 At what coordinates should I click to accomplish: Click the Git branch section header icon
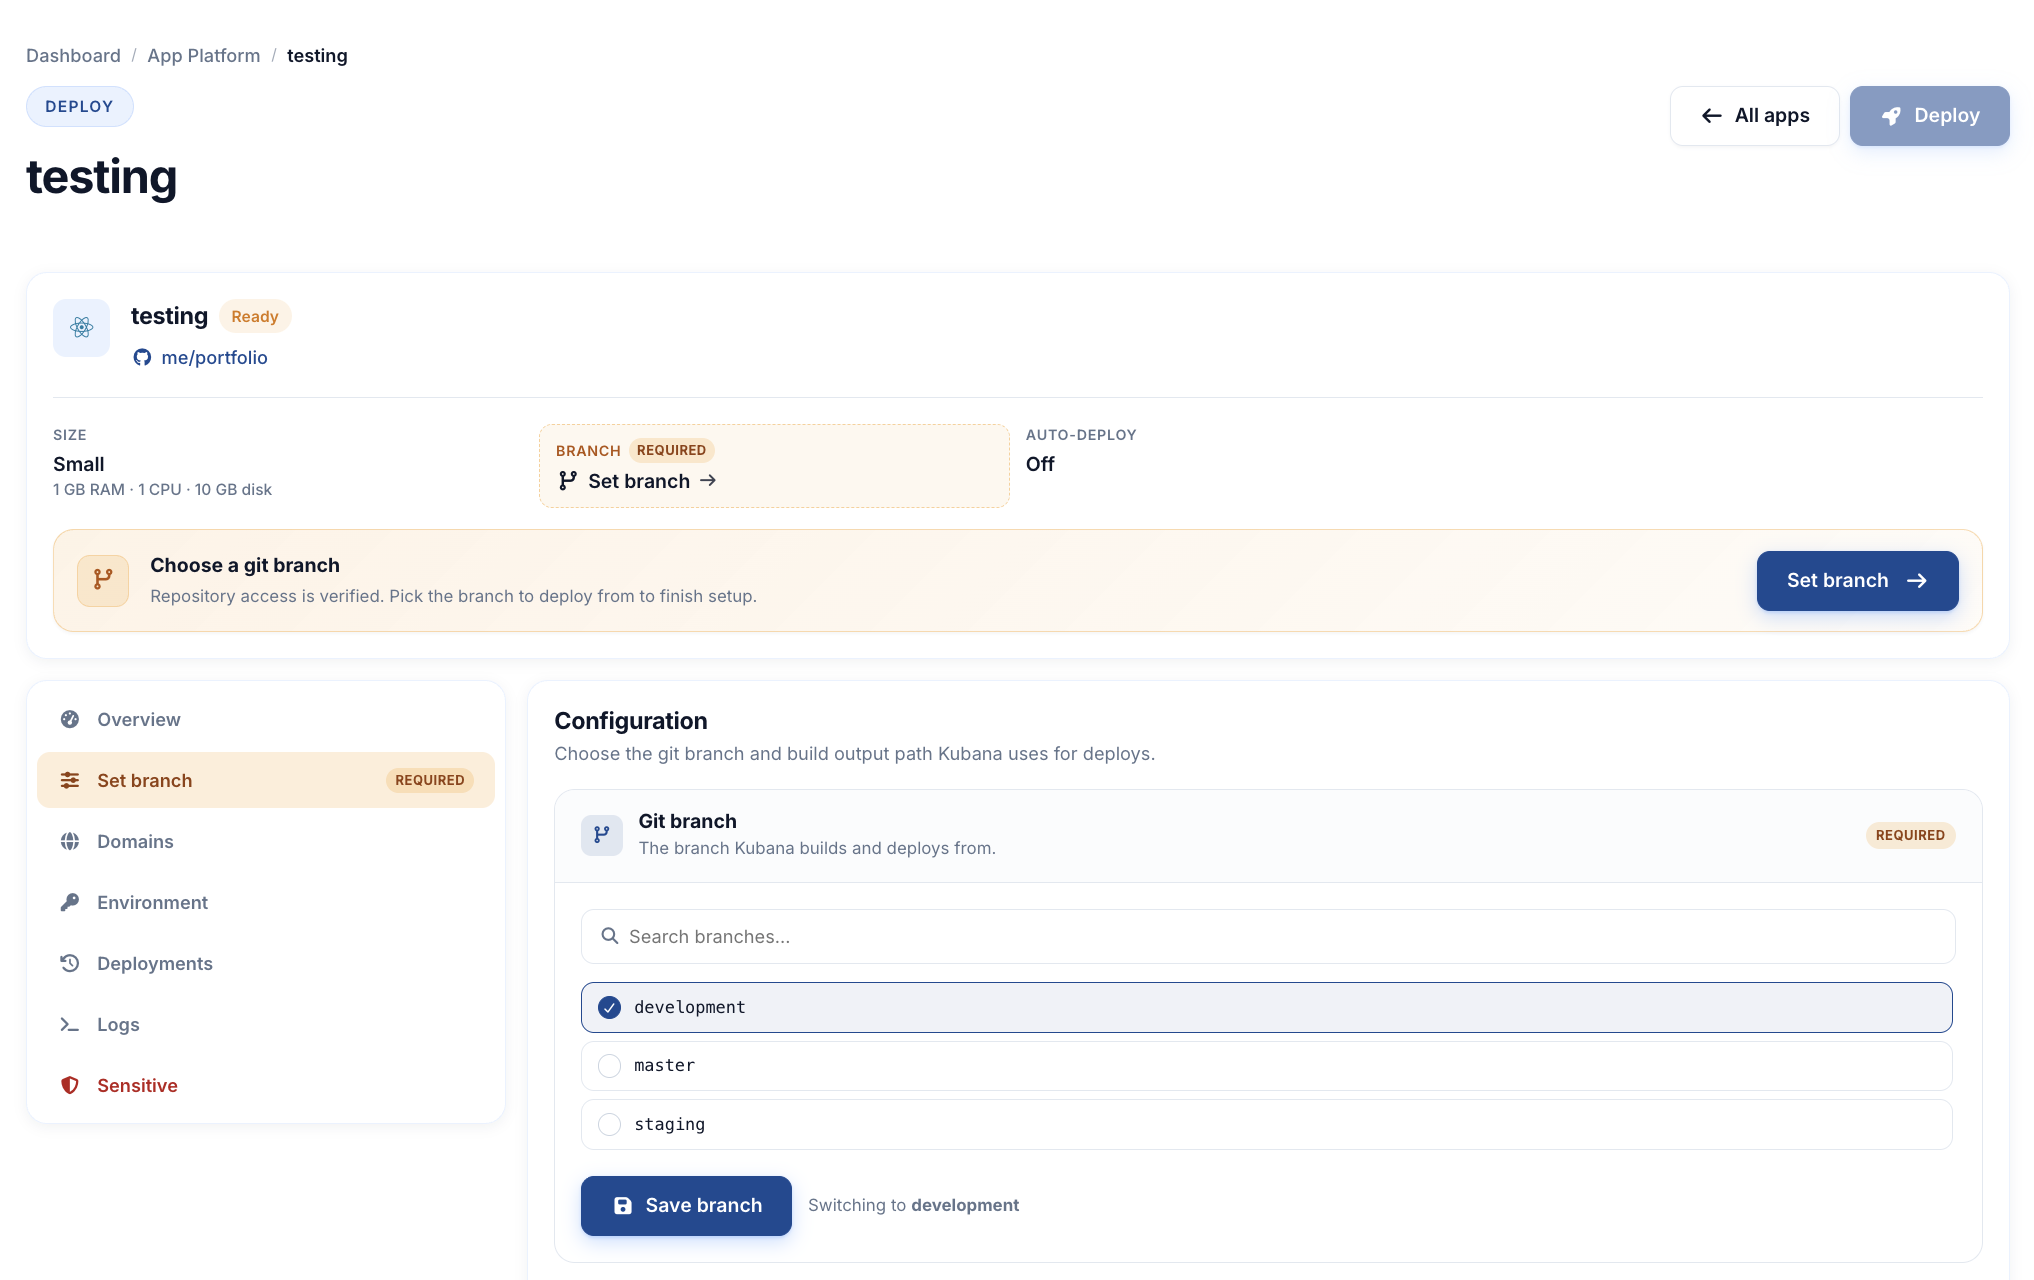602,834
